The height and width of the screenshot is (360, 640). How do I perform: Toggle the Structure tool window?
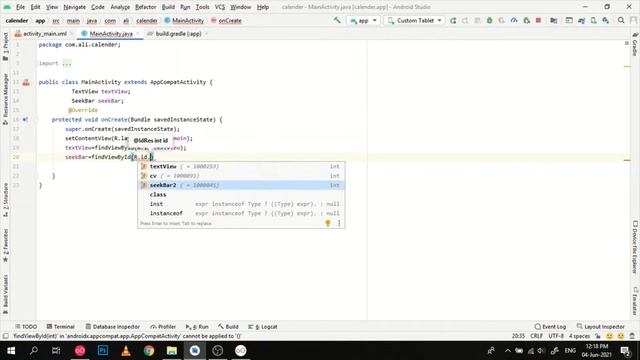pyautogui.click(x=5, y=199)
